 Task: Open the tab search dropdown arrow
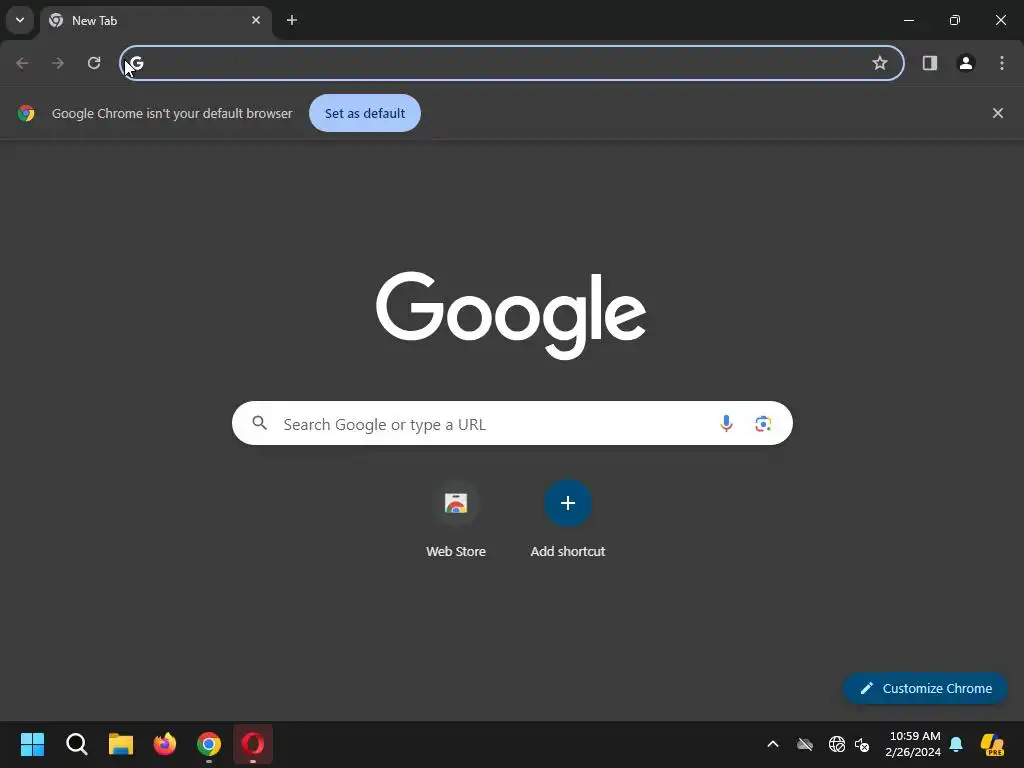[20, 20]
